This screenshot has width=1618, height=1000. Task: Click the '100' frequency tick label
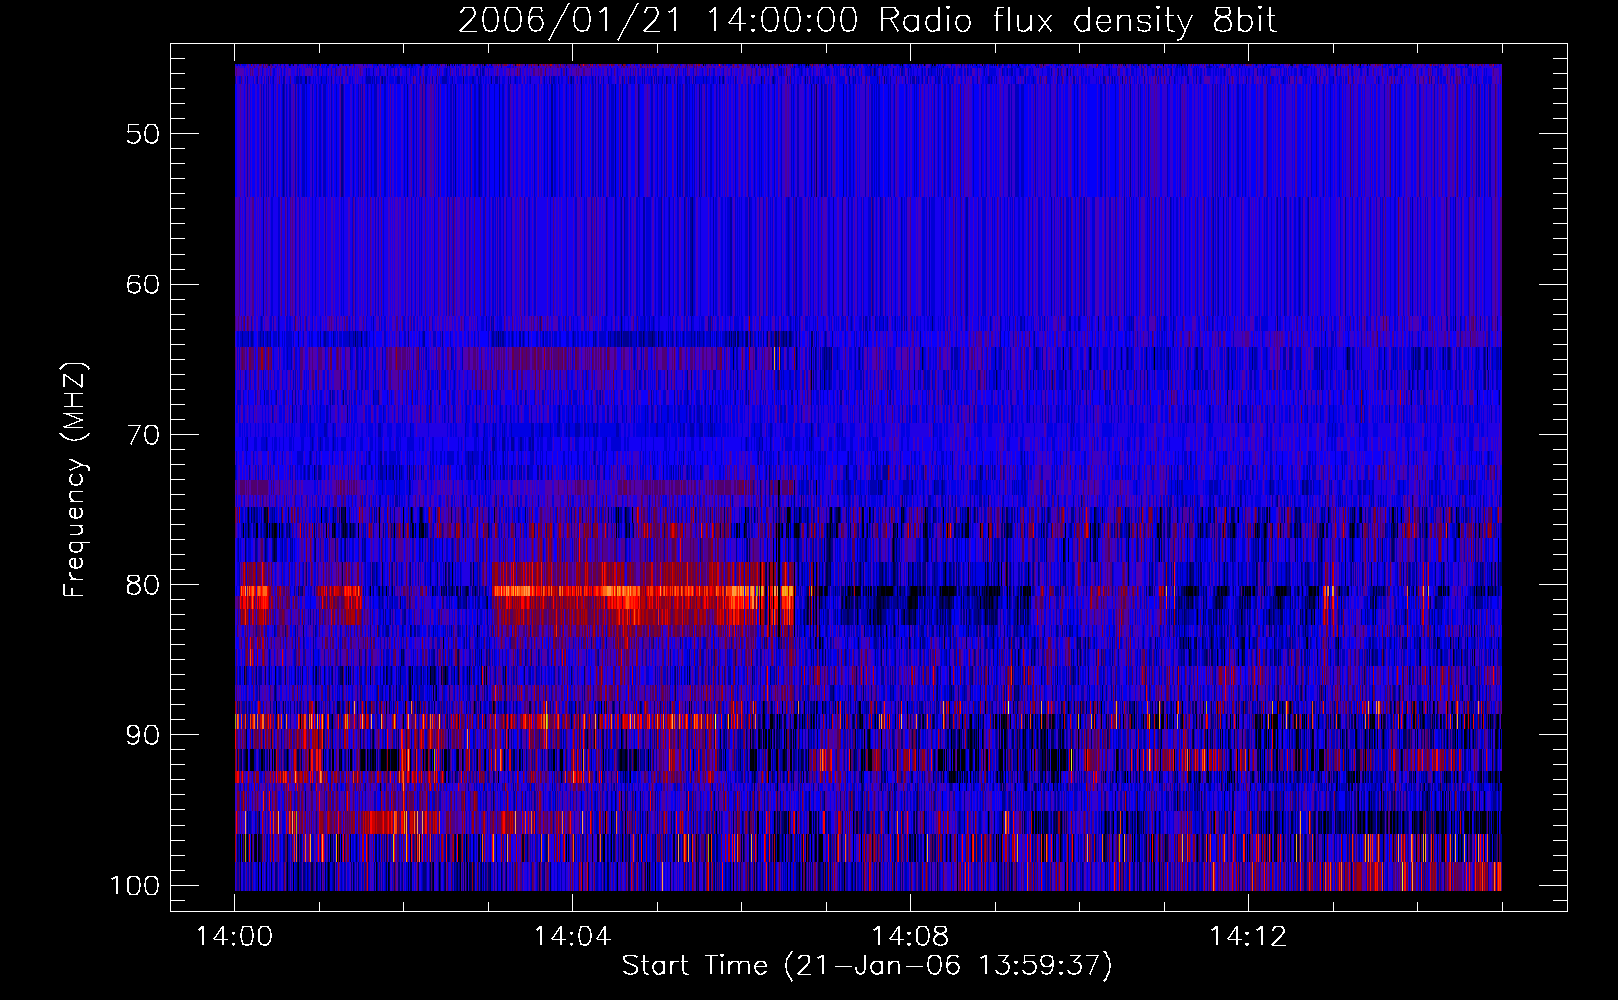(134, 886)
